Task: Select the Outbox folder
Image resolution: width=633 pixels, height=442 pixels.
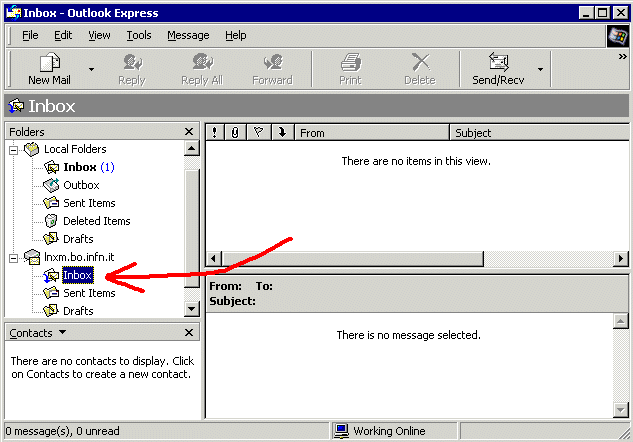Action: point(81,185)
